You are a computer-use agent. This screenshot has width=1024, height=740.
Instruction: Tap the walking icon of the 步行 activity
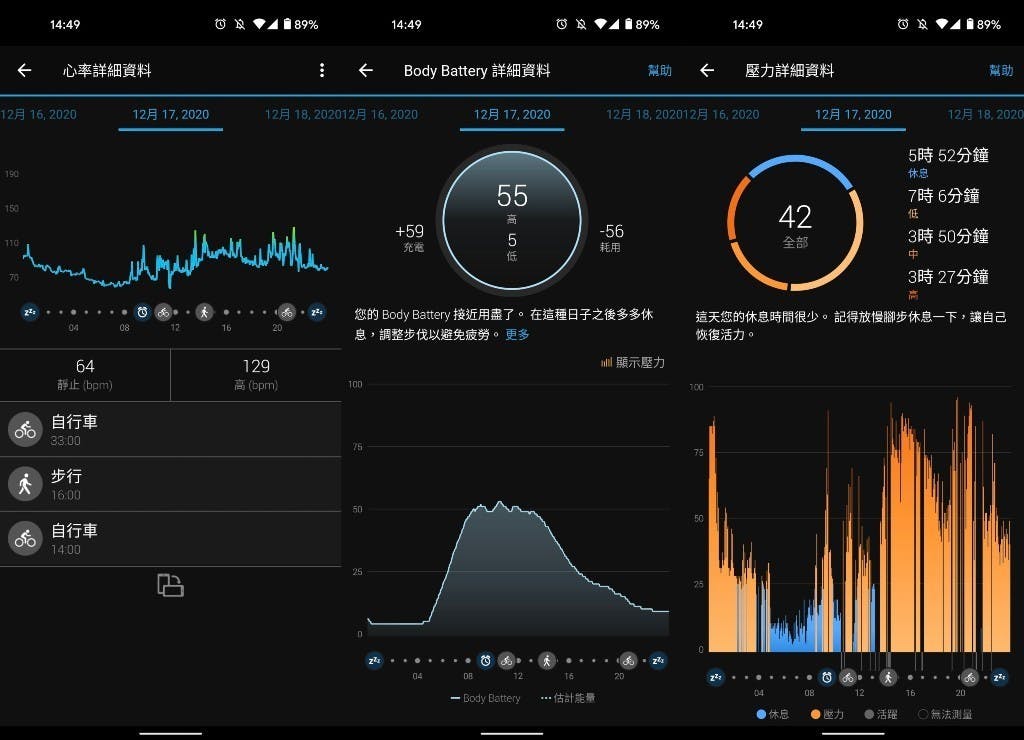tap(25, 483)
